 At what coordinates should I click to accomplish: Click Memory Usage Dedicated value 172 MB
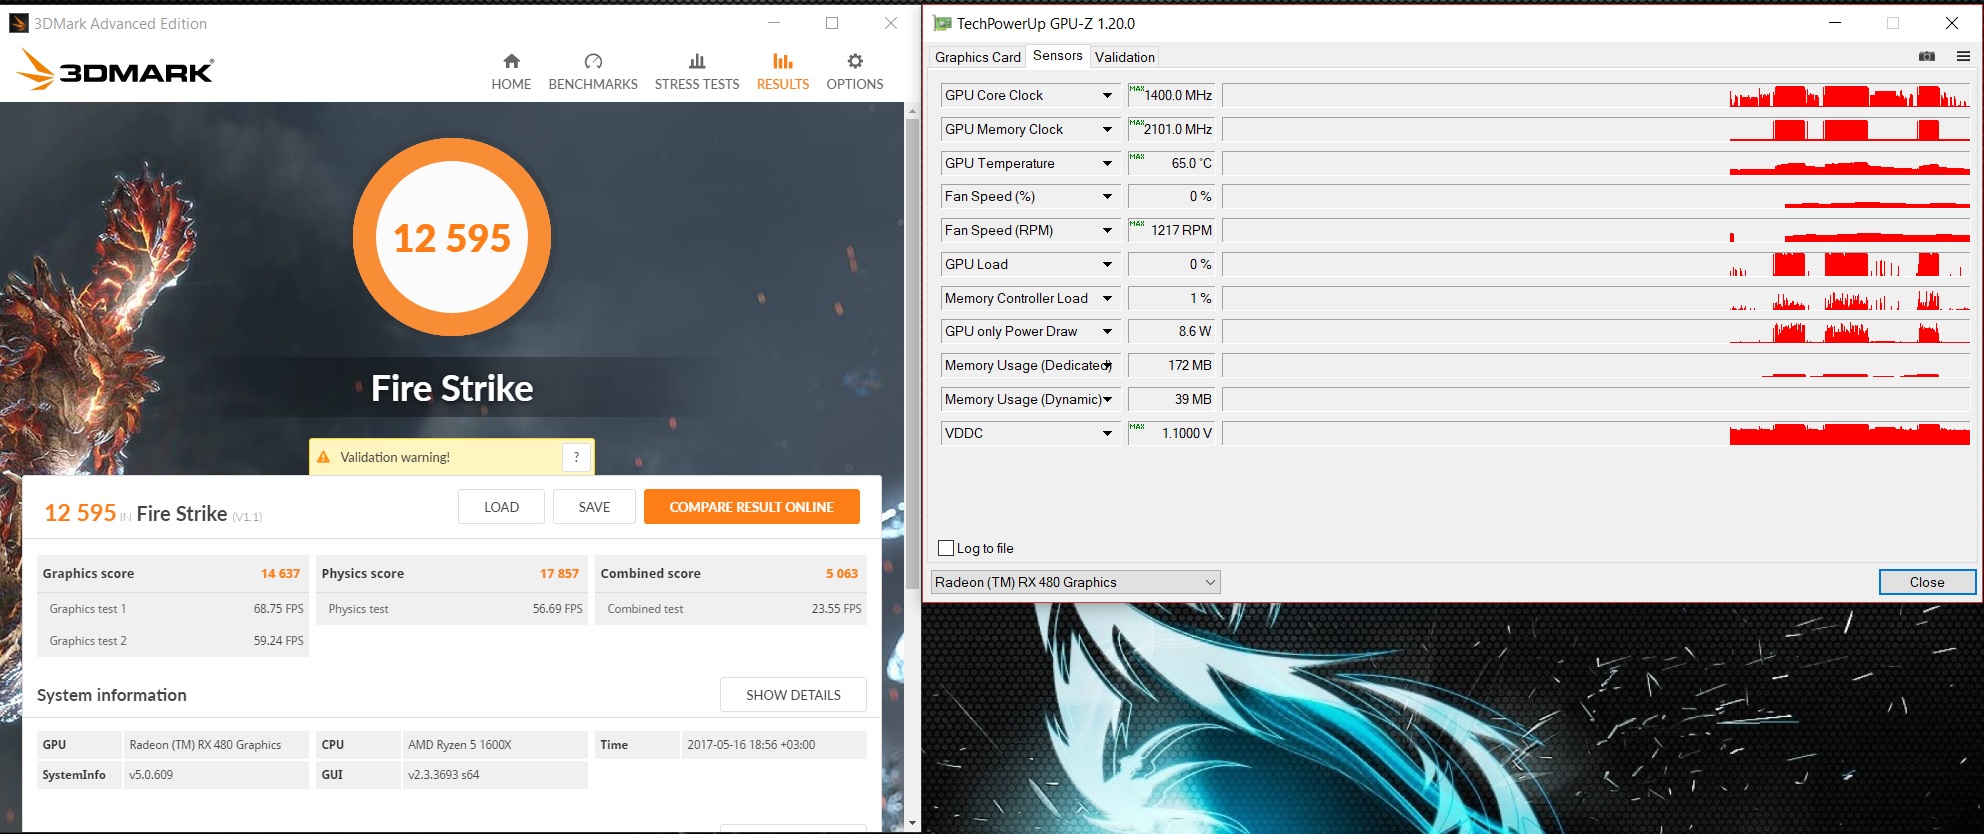click(1190, 366)
